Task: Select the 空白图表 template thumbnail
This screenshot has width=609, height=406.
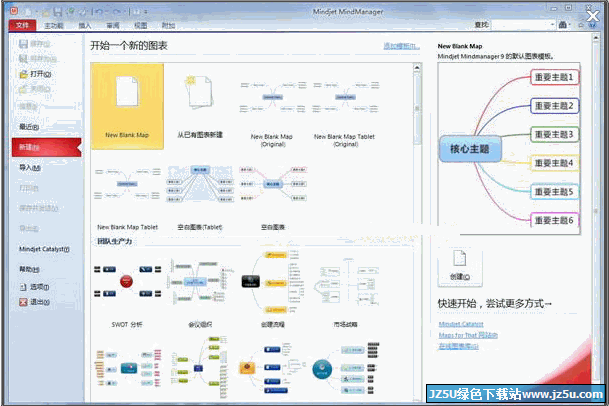Action: pos(273,183)
